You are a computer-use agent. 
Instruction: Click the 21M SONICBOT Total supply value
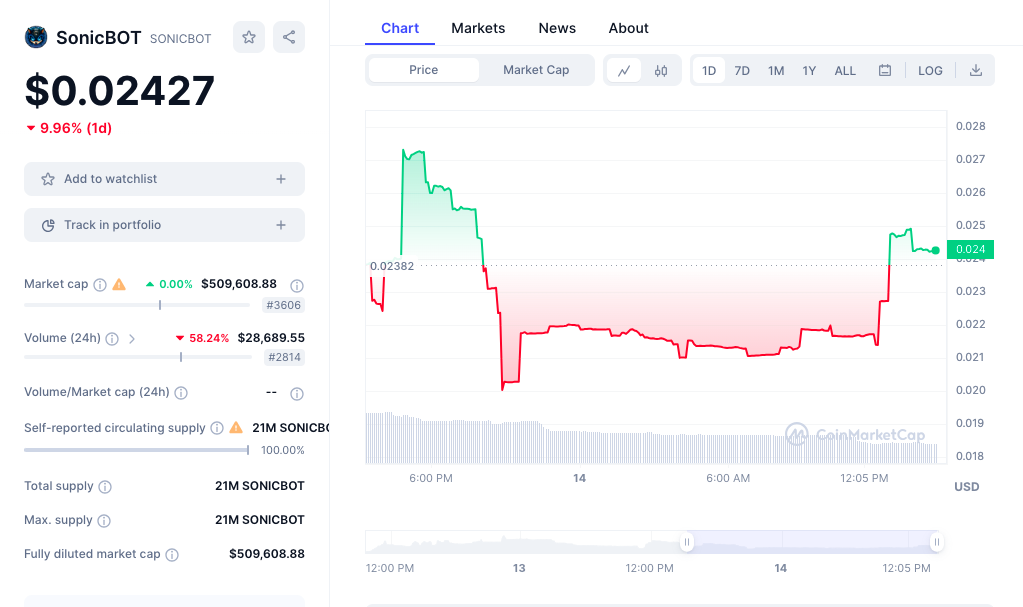(x=260, y=486)
